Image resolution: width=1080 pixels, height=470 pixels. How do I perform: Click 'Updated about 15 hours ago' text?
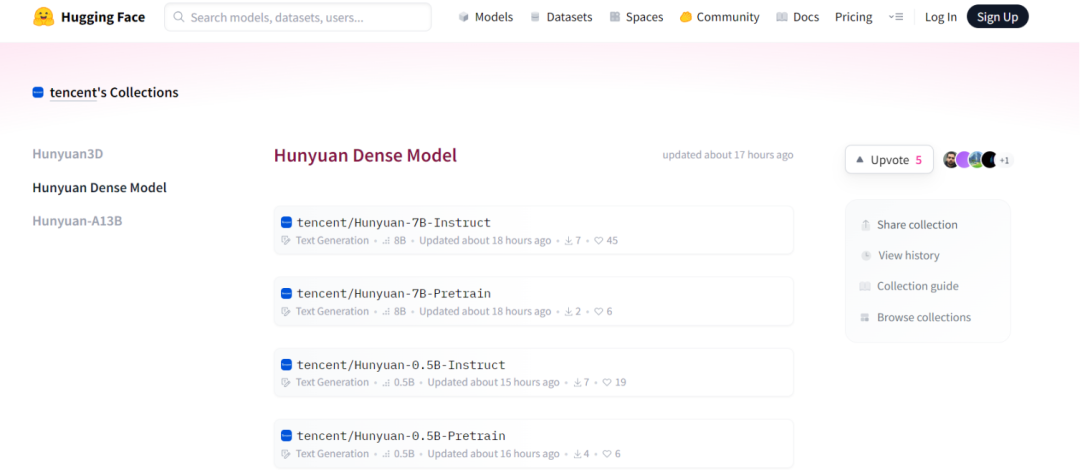[x=493, y=382]
